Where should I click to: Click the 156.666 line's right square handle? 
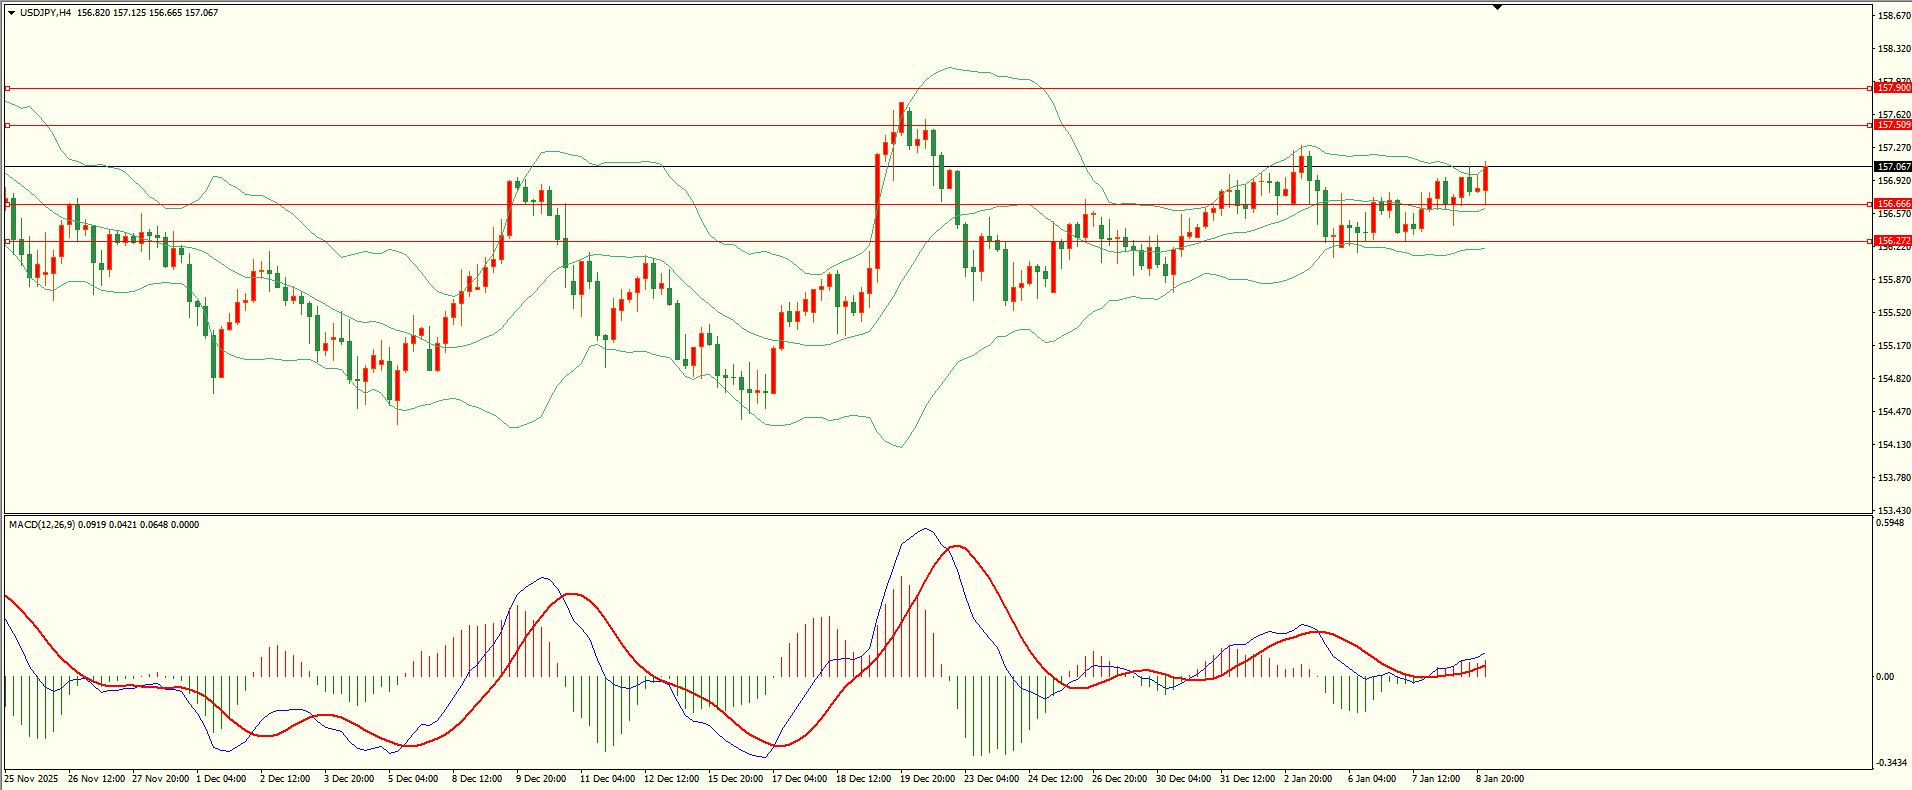coord(1870,204)
